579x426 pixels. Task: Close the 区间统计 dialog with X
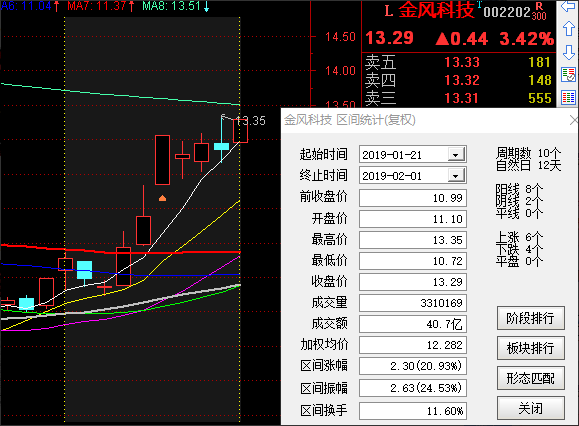(x=573, y=120)
